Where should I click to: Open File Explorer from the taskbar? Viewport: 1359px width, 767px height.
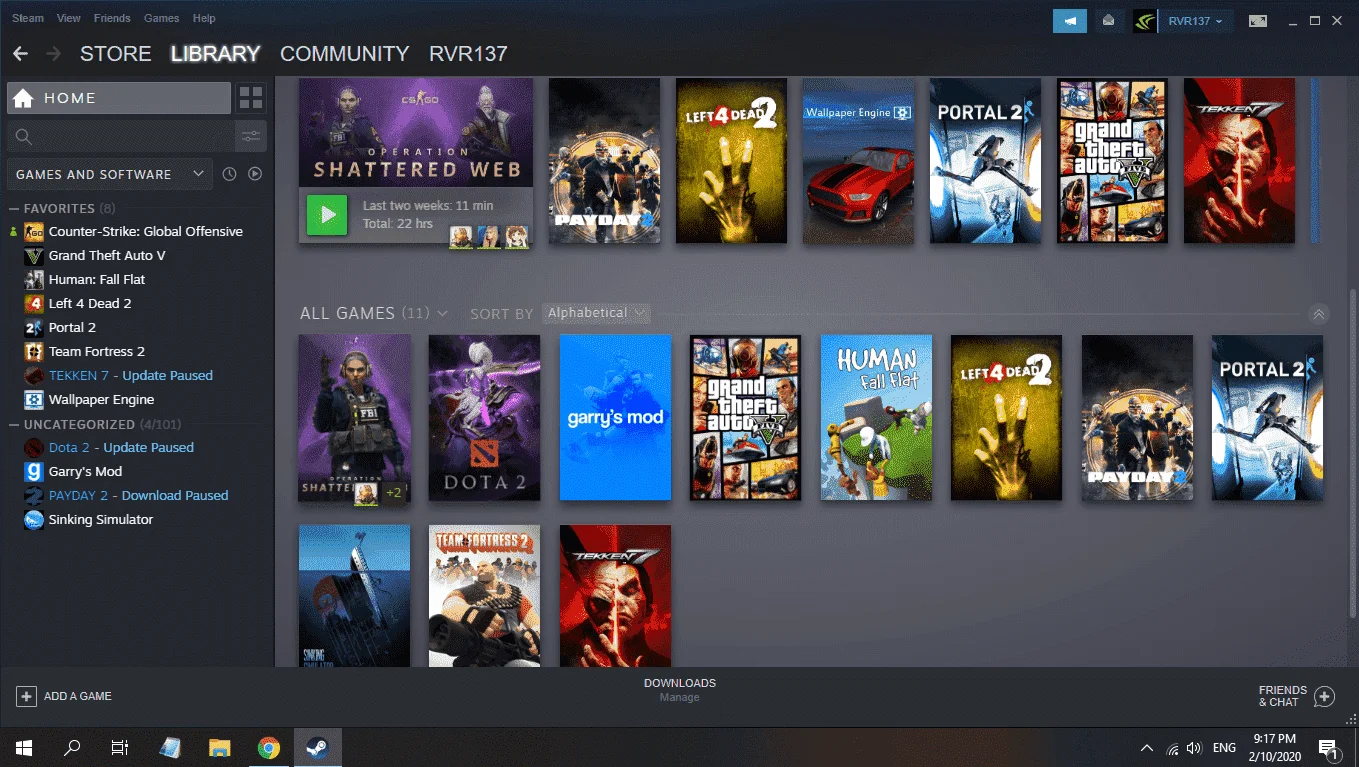click(x=220, y=747)
